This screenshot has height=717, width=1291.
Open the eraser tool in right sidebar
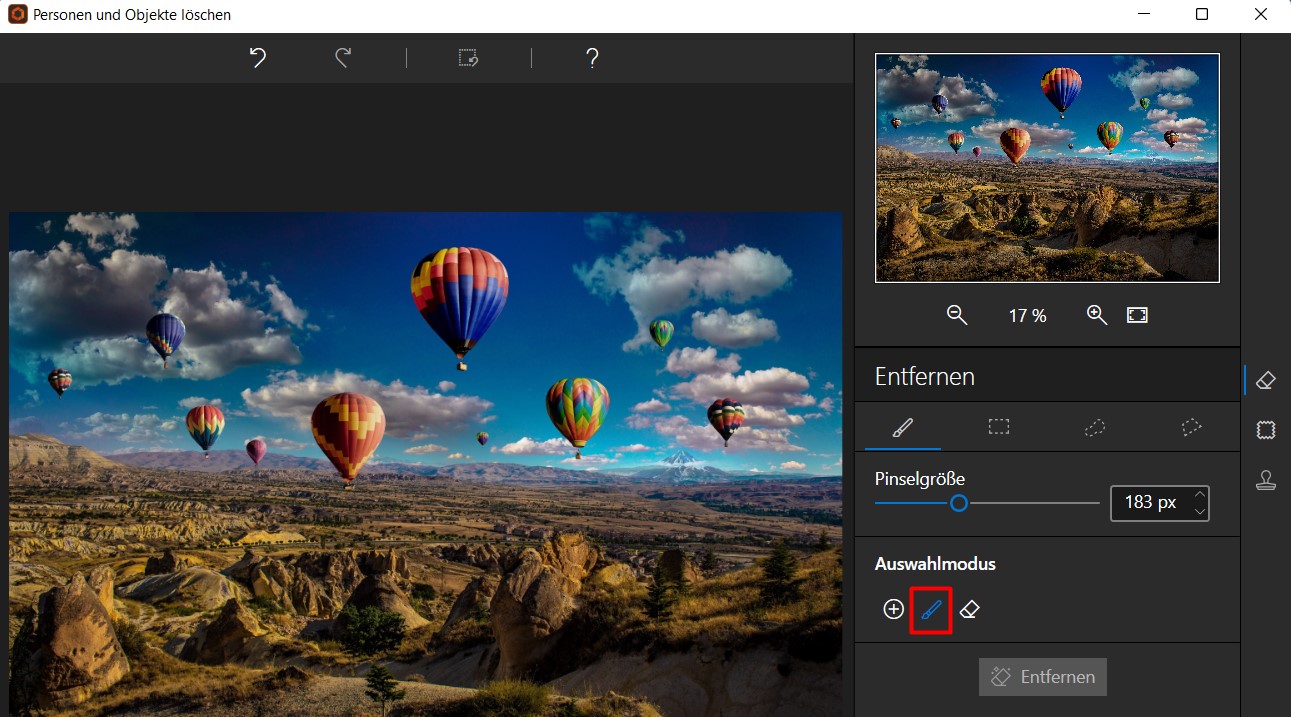[x=1265, y=380]
